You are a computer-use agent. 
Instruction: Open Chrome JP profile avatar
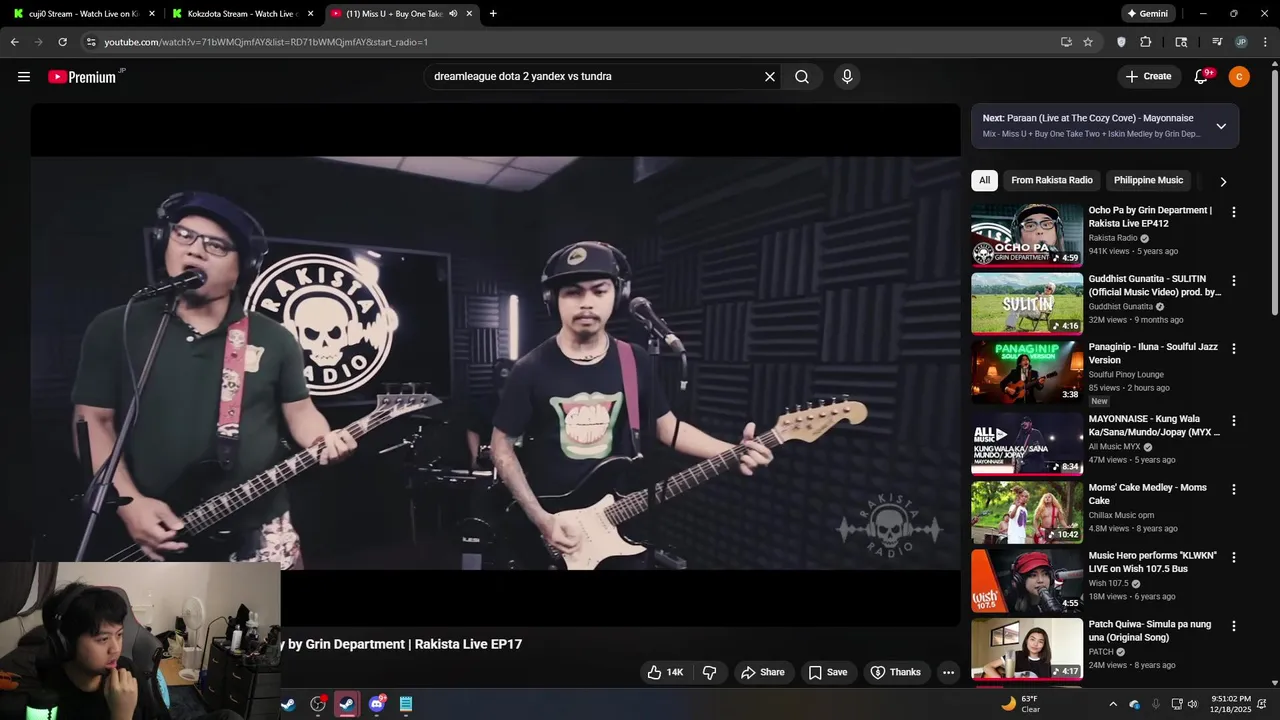point(1241,42)
